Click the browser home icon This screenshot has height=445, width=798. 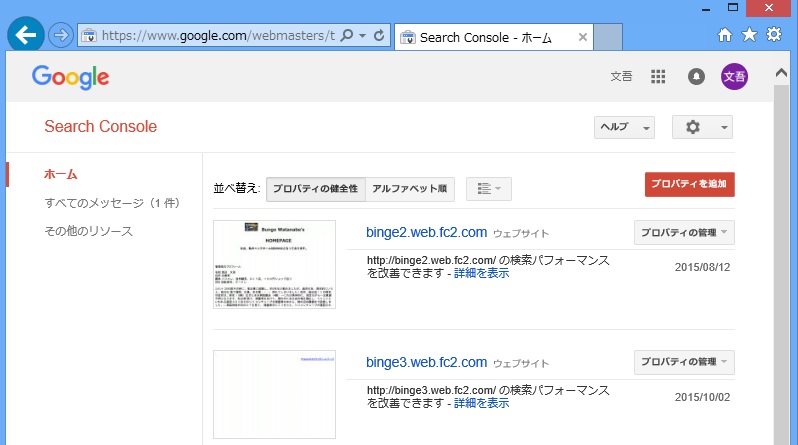coord(725,35)
